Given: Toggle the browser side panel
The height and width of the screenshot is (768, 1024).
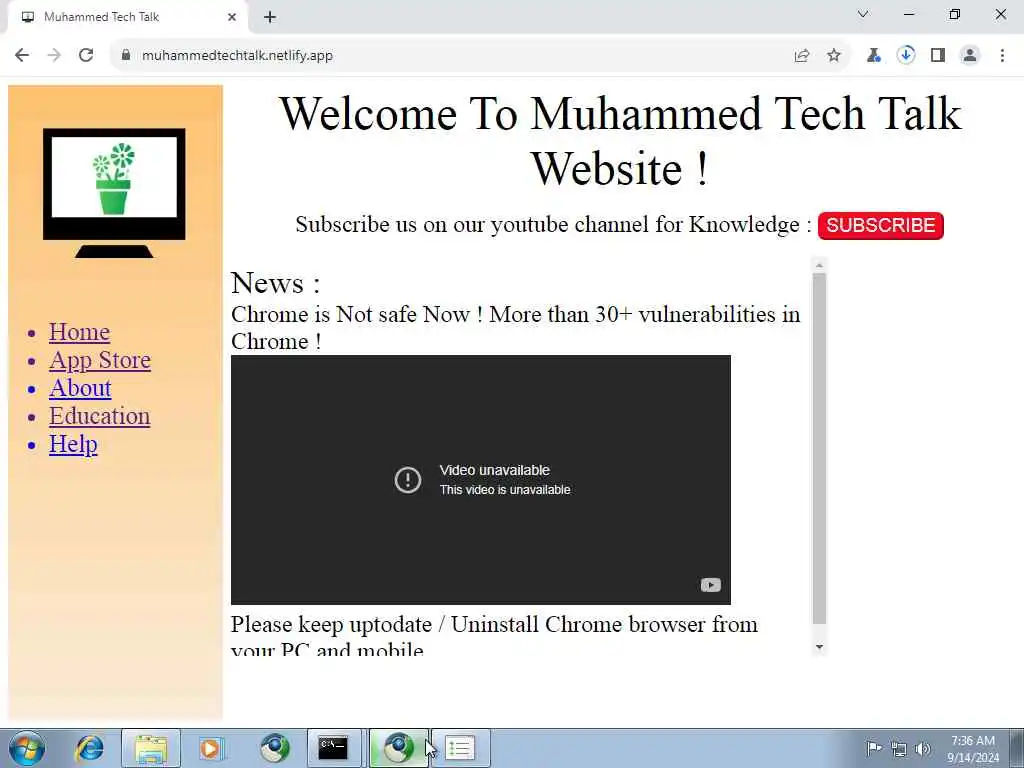Looking at the screenshot, I should pos(938,56).
